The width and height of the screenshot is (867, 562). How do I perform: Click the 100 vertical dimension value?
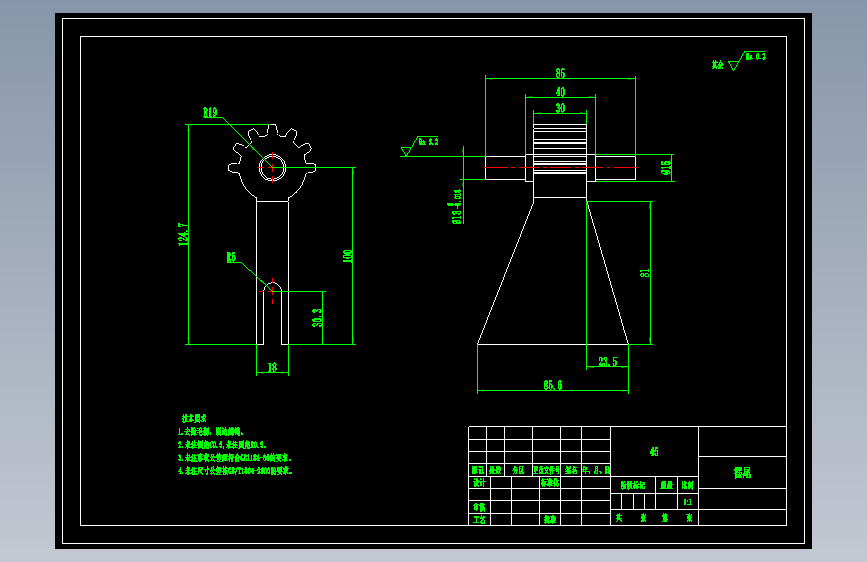[348, 256]
